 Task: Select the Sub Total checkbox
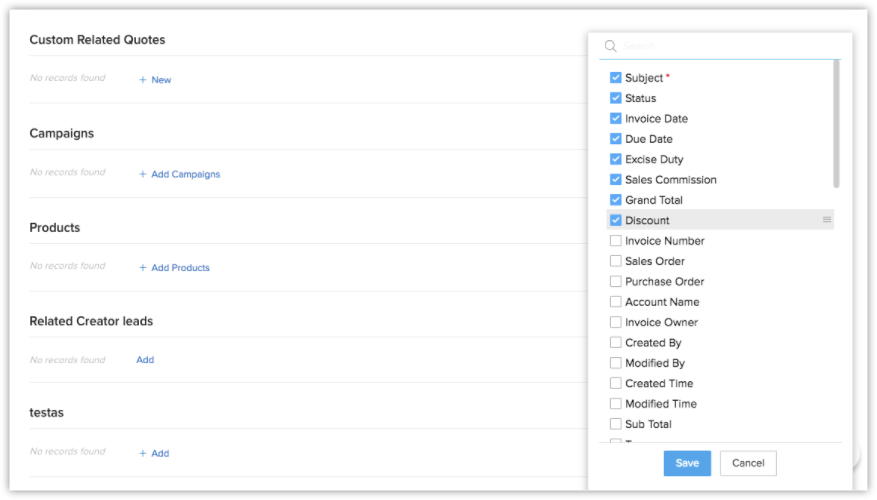pyautogui.click(x=616, y=424)
